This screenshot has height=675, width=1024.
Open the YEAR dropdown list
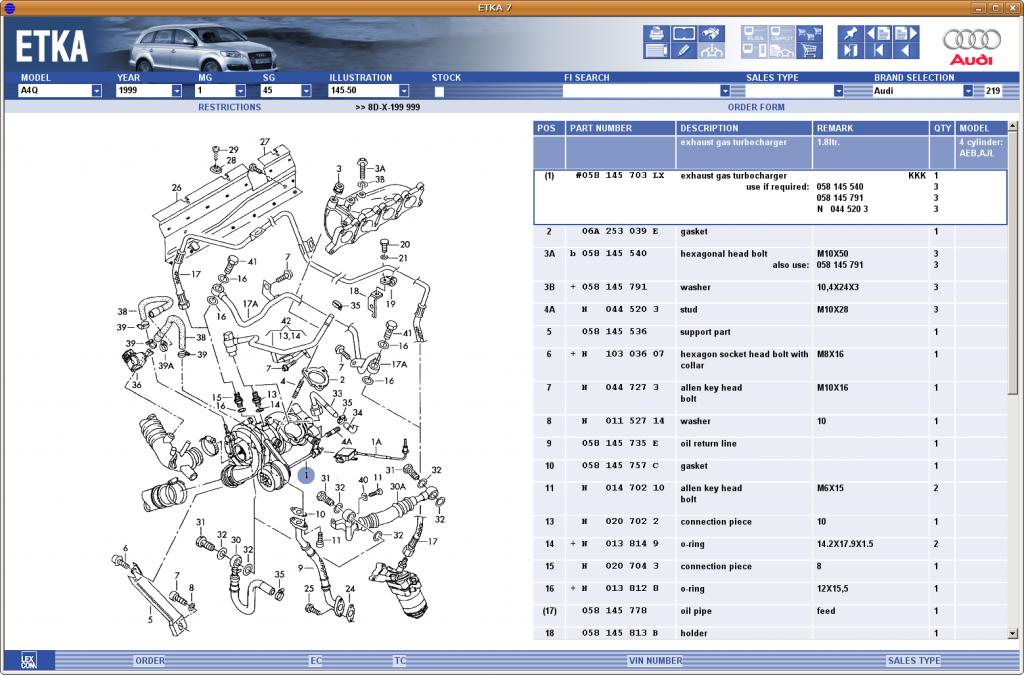click(x=176, y=91)
